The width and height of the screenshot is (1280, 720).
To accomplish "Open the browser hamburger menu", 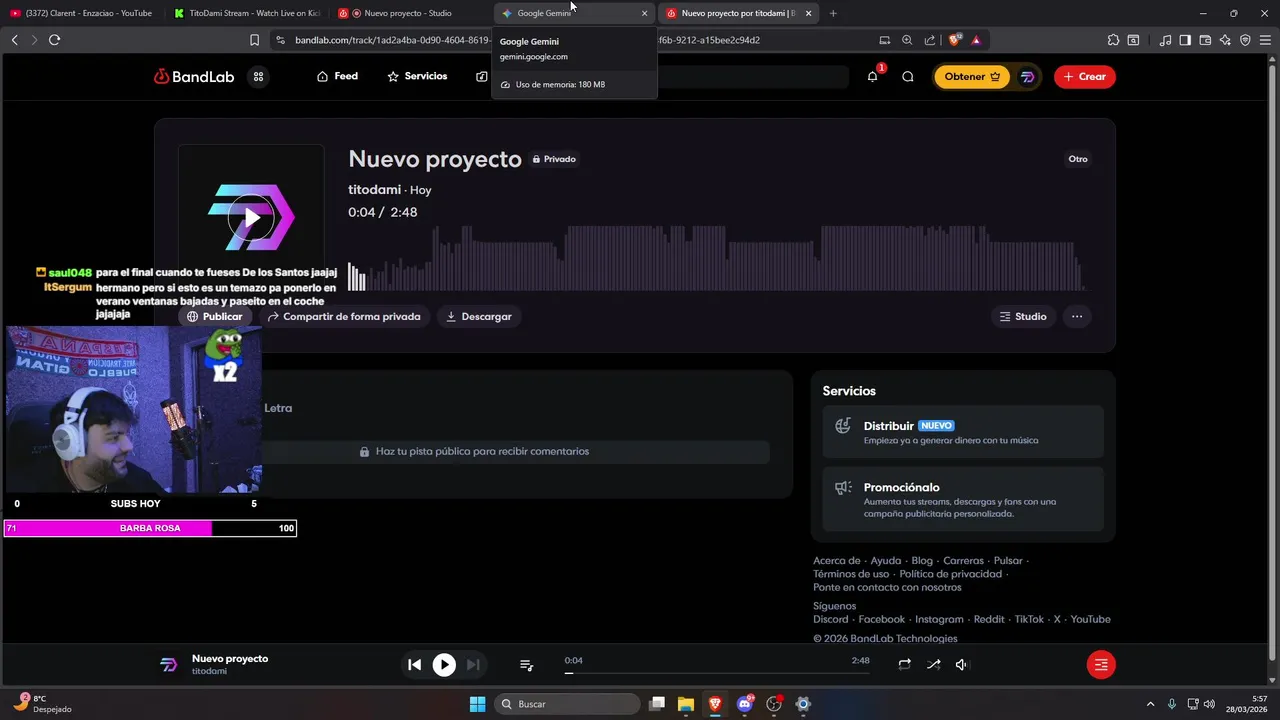I will 1265,40.
